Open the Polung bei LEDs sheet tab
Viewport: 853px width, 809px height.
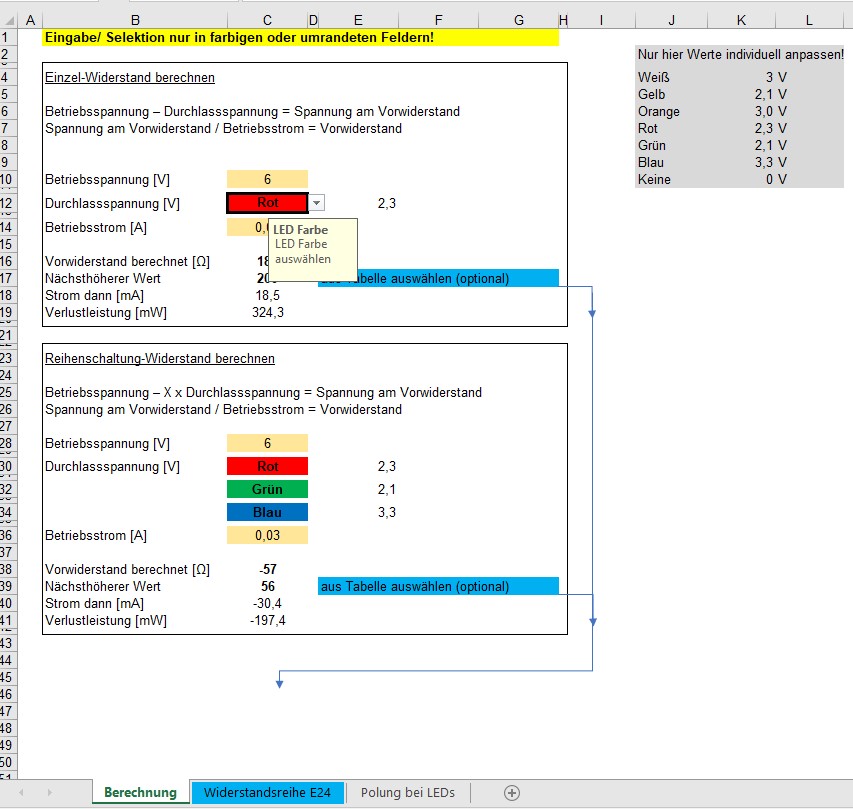click(x=407, y=793)
